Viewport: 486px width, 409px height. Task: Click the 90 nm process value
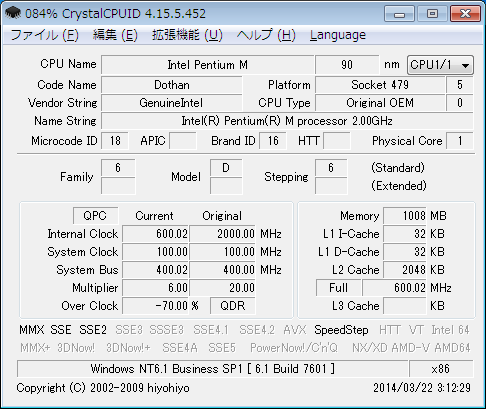[x=347, y=65]
